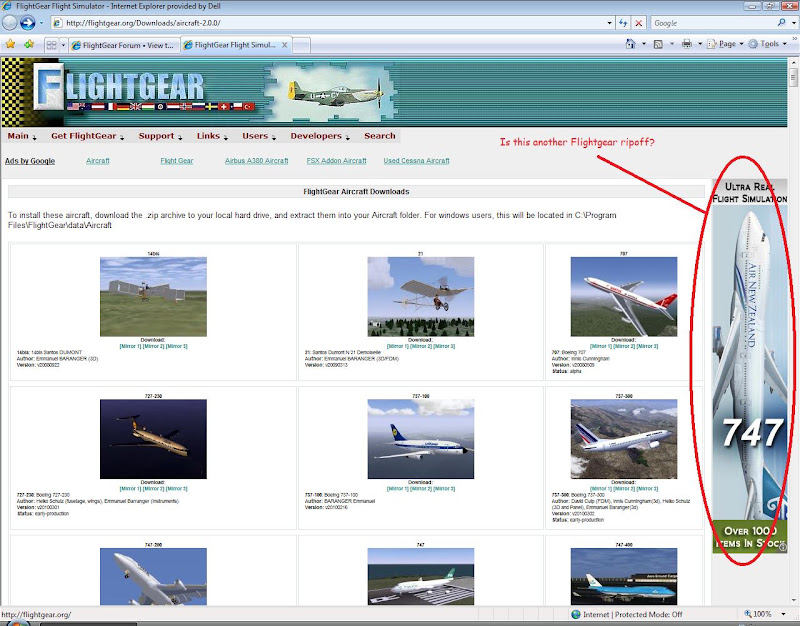The height and width of the screenshot is (626, 800).
Task: Click Mirror 1 for the 14bis aircraft
Action: click(x=130, y=346)
